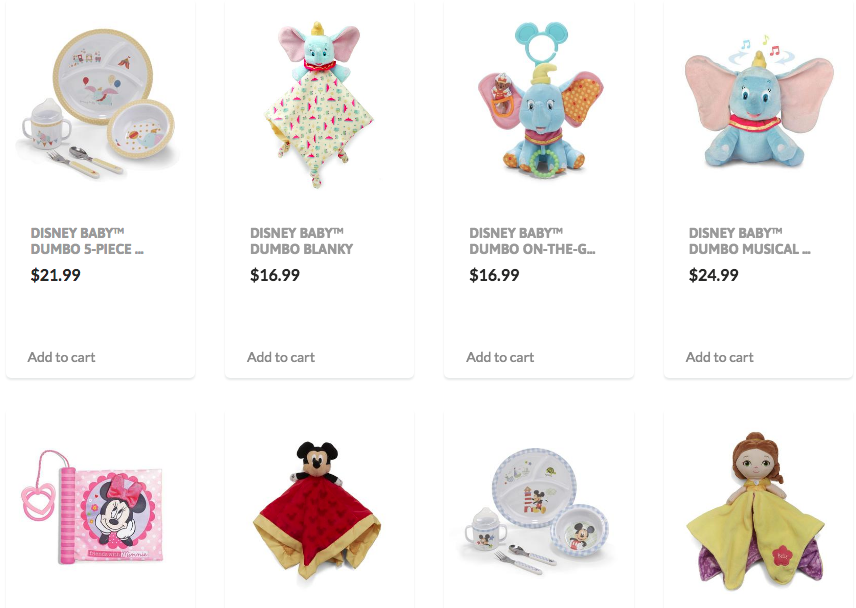Select the $24.99 price of Dumbo Musical

point(714,275)
